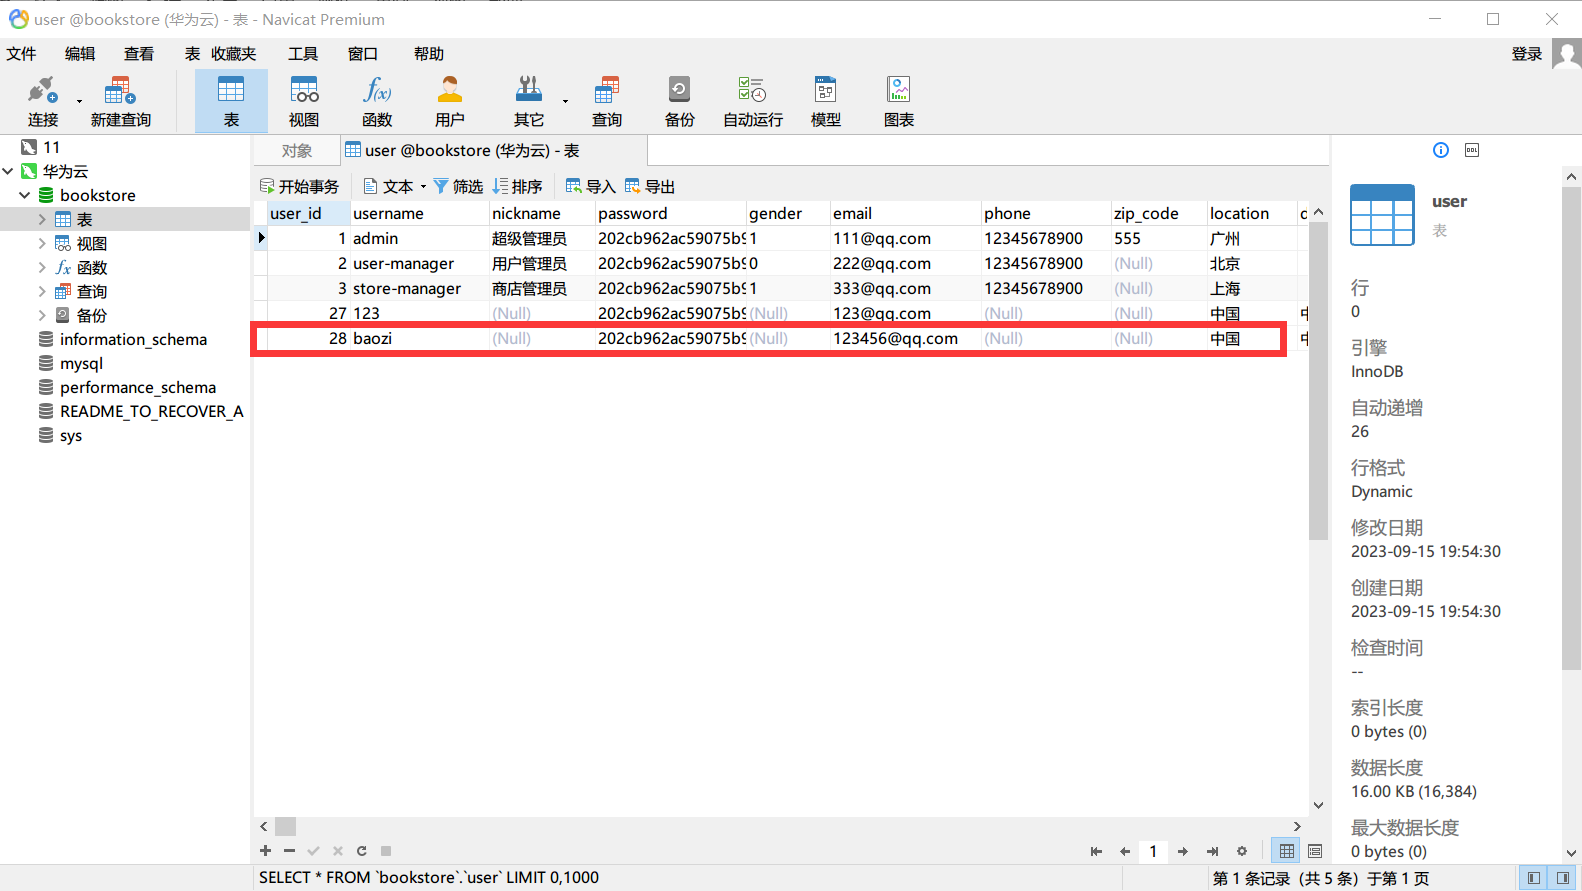
Task: Expand the 视图 tree node
Action: [x=42, y=243]
